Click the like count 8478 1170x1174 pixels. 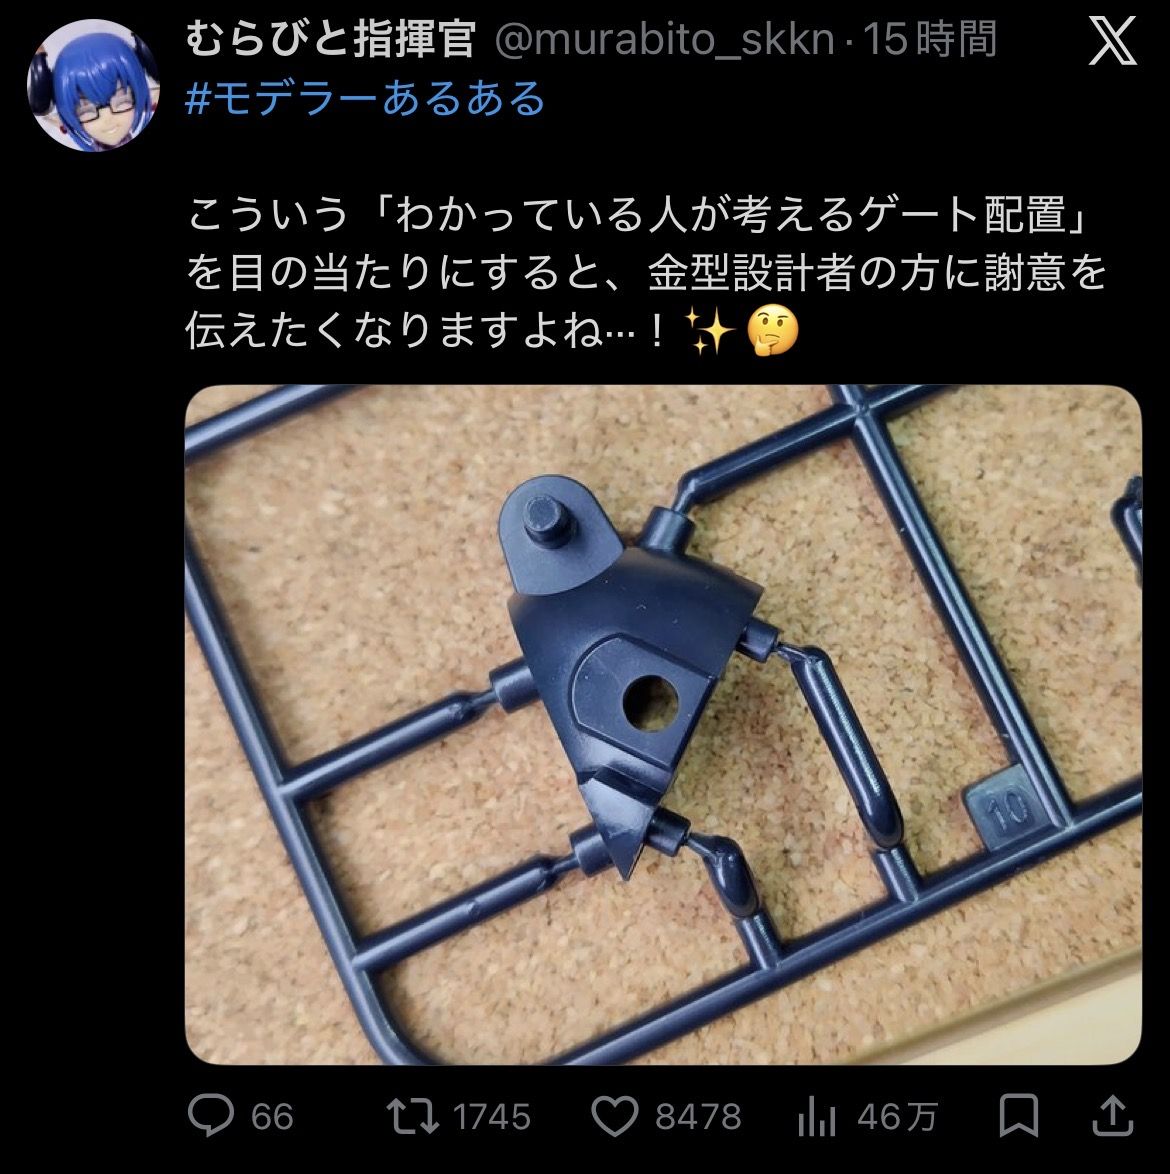698,1117
